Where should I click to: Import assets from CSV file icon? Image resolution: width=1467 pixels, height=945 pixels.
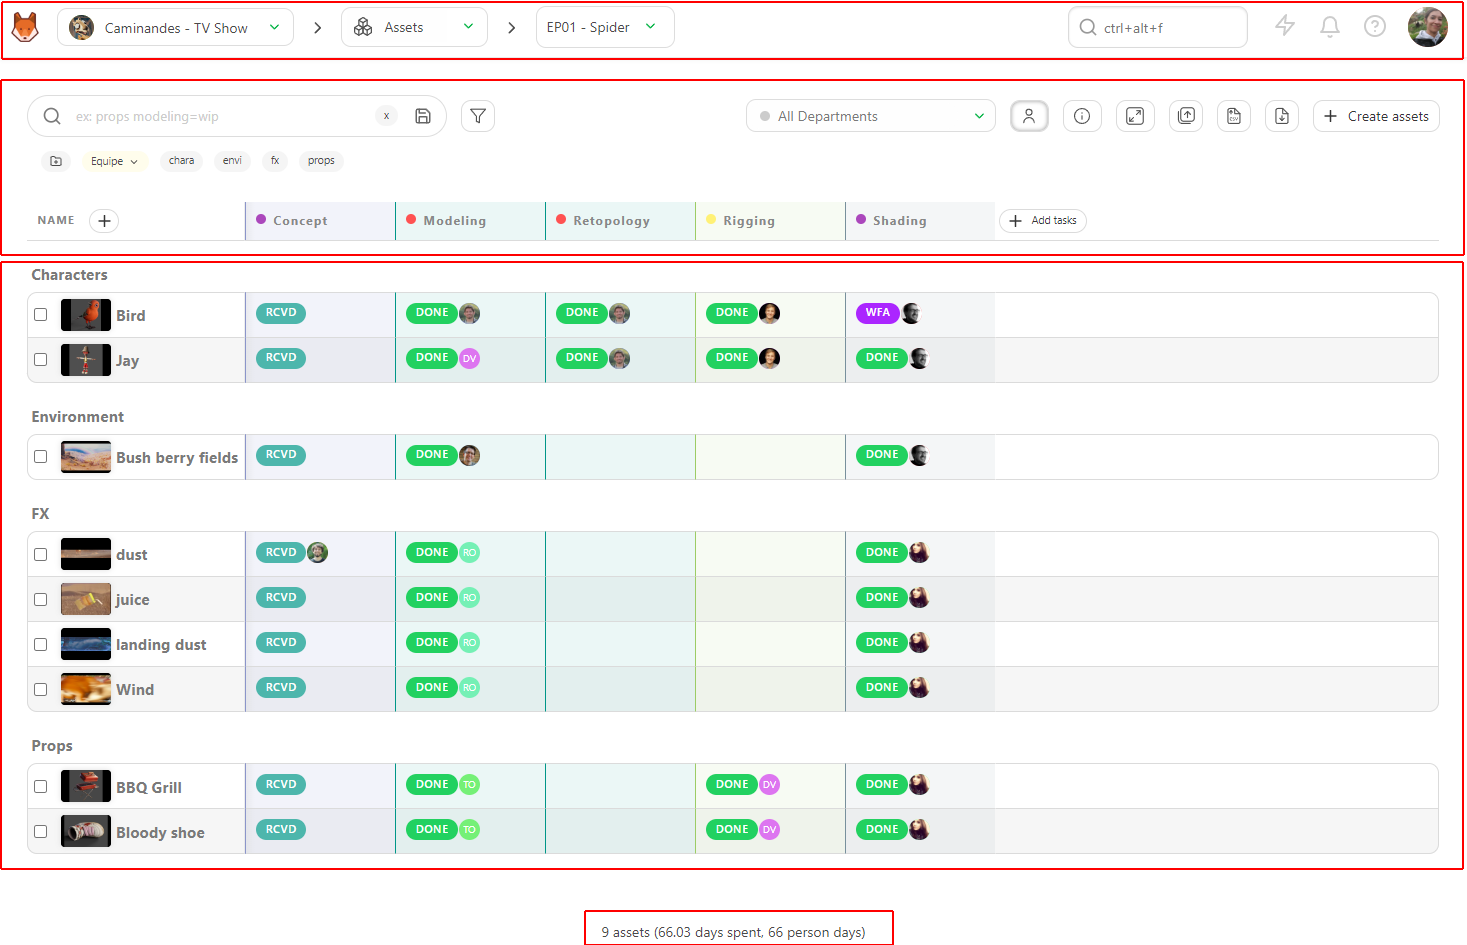point(1234,116)
